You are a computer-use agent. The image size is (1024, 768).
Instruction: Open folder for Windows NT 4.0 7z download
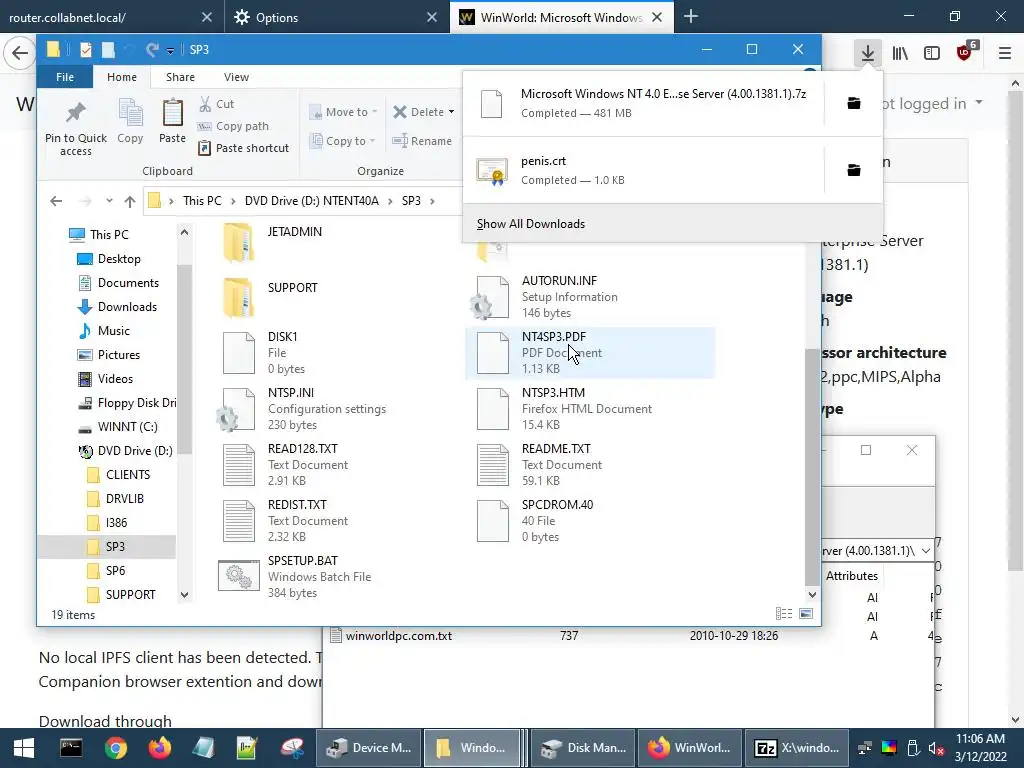click(854, 103)
